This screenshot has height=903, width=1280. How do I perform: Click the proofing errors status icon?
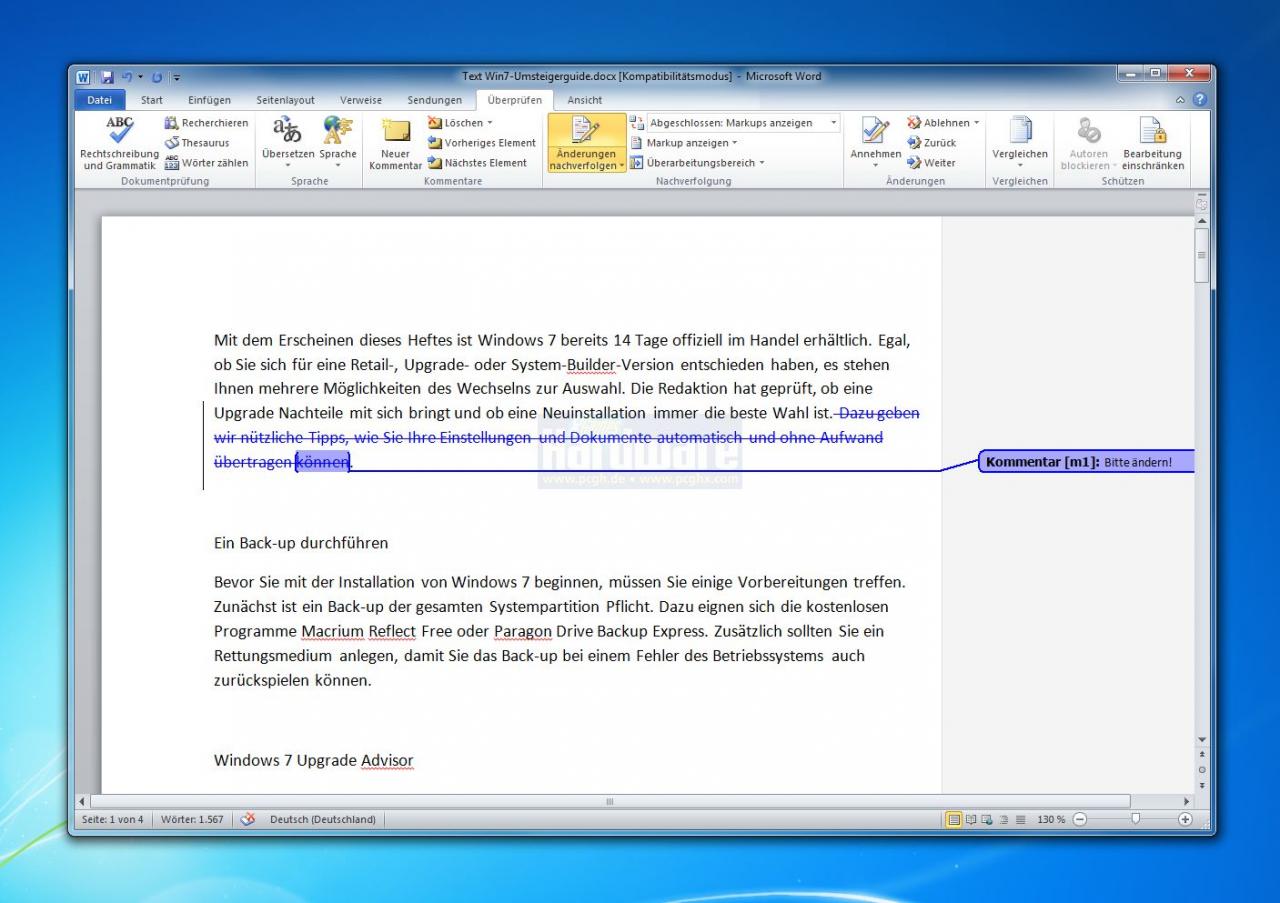coord(247,819)
